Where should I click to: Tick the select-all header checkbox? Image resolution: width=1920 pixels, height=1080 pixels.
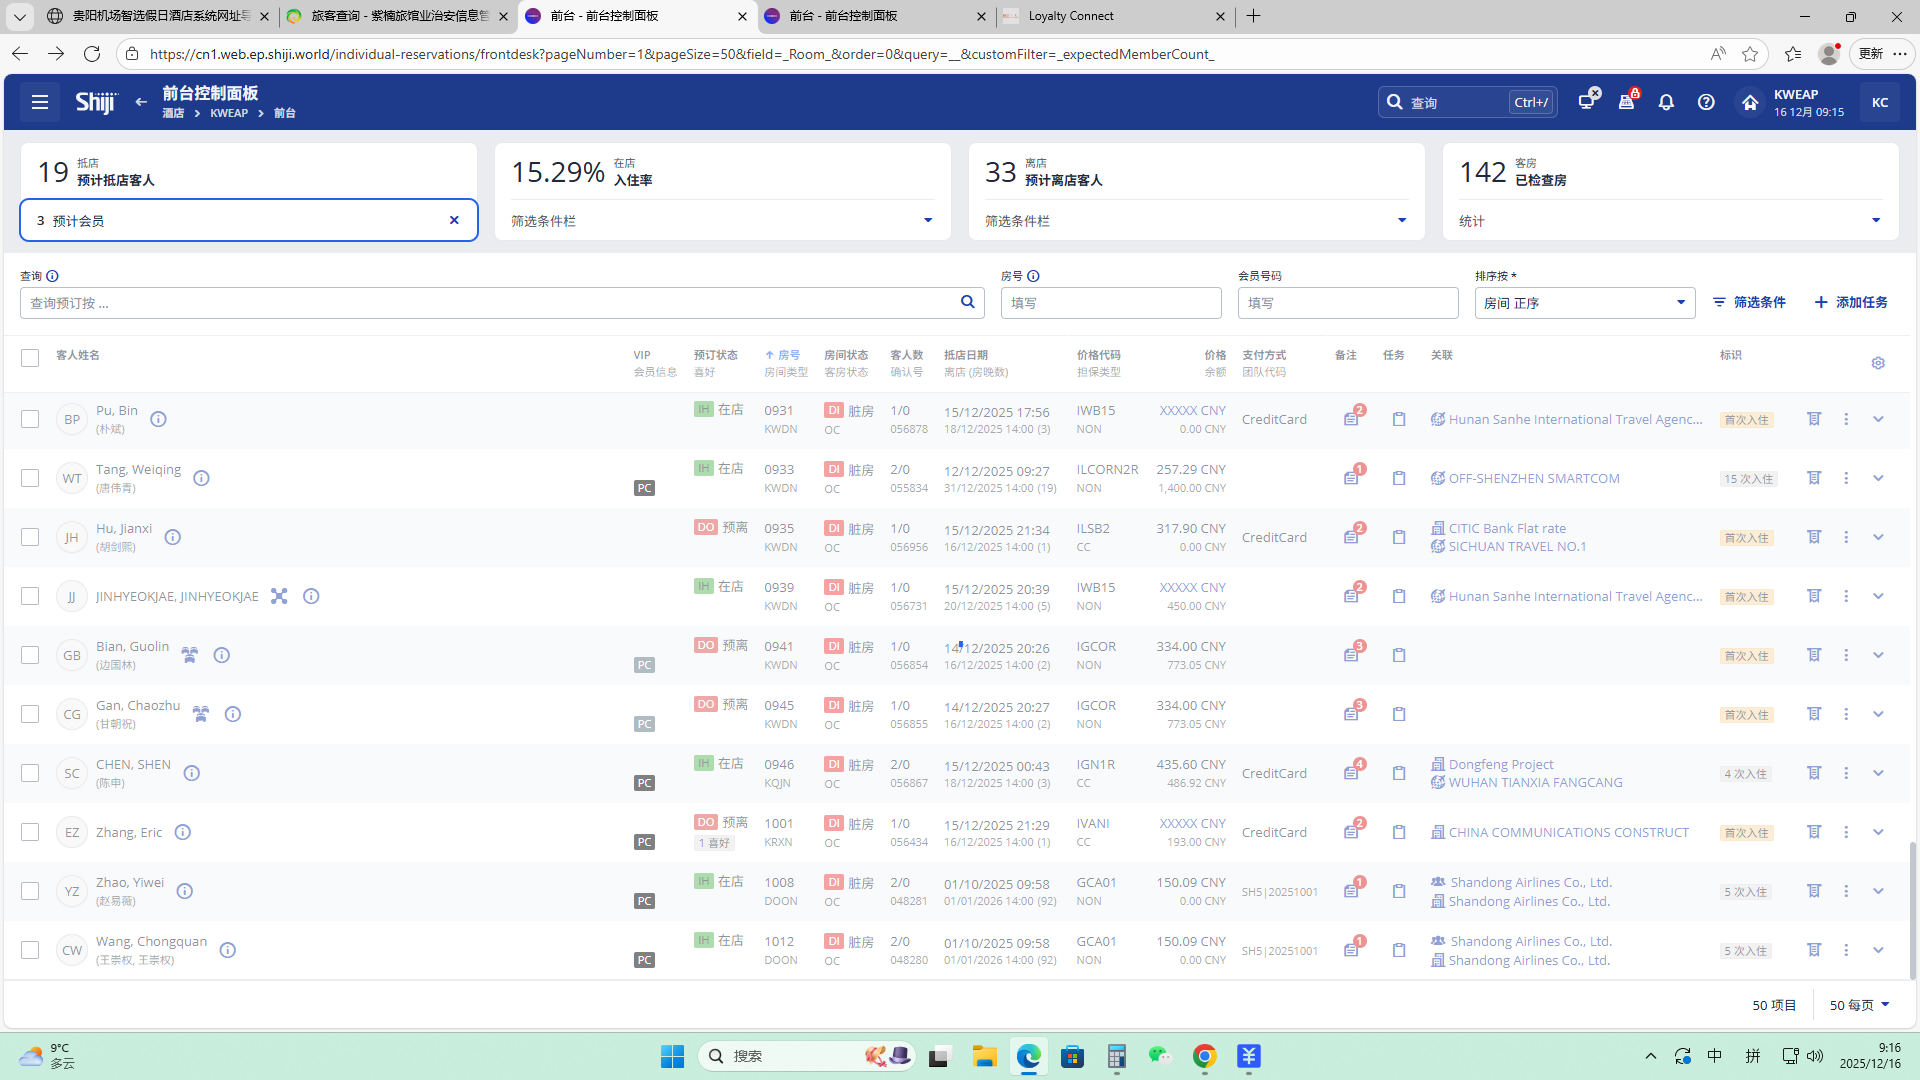30,357
